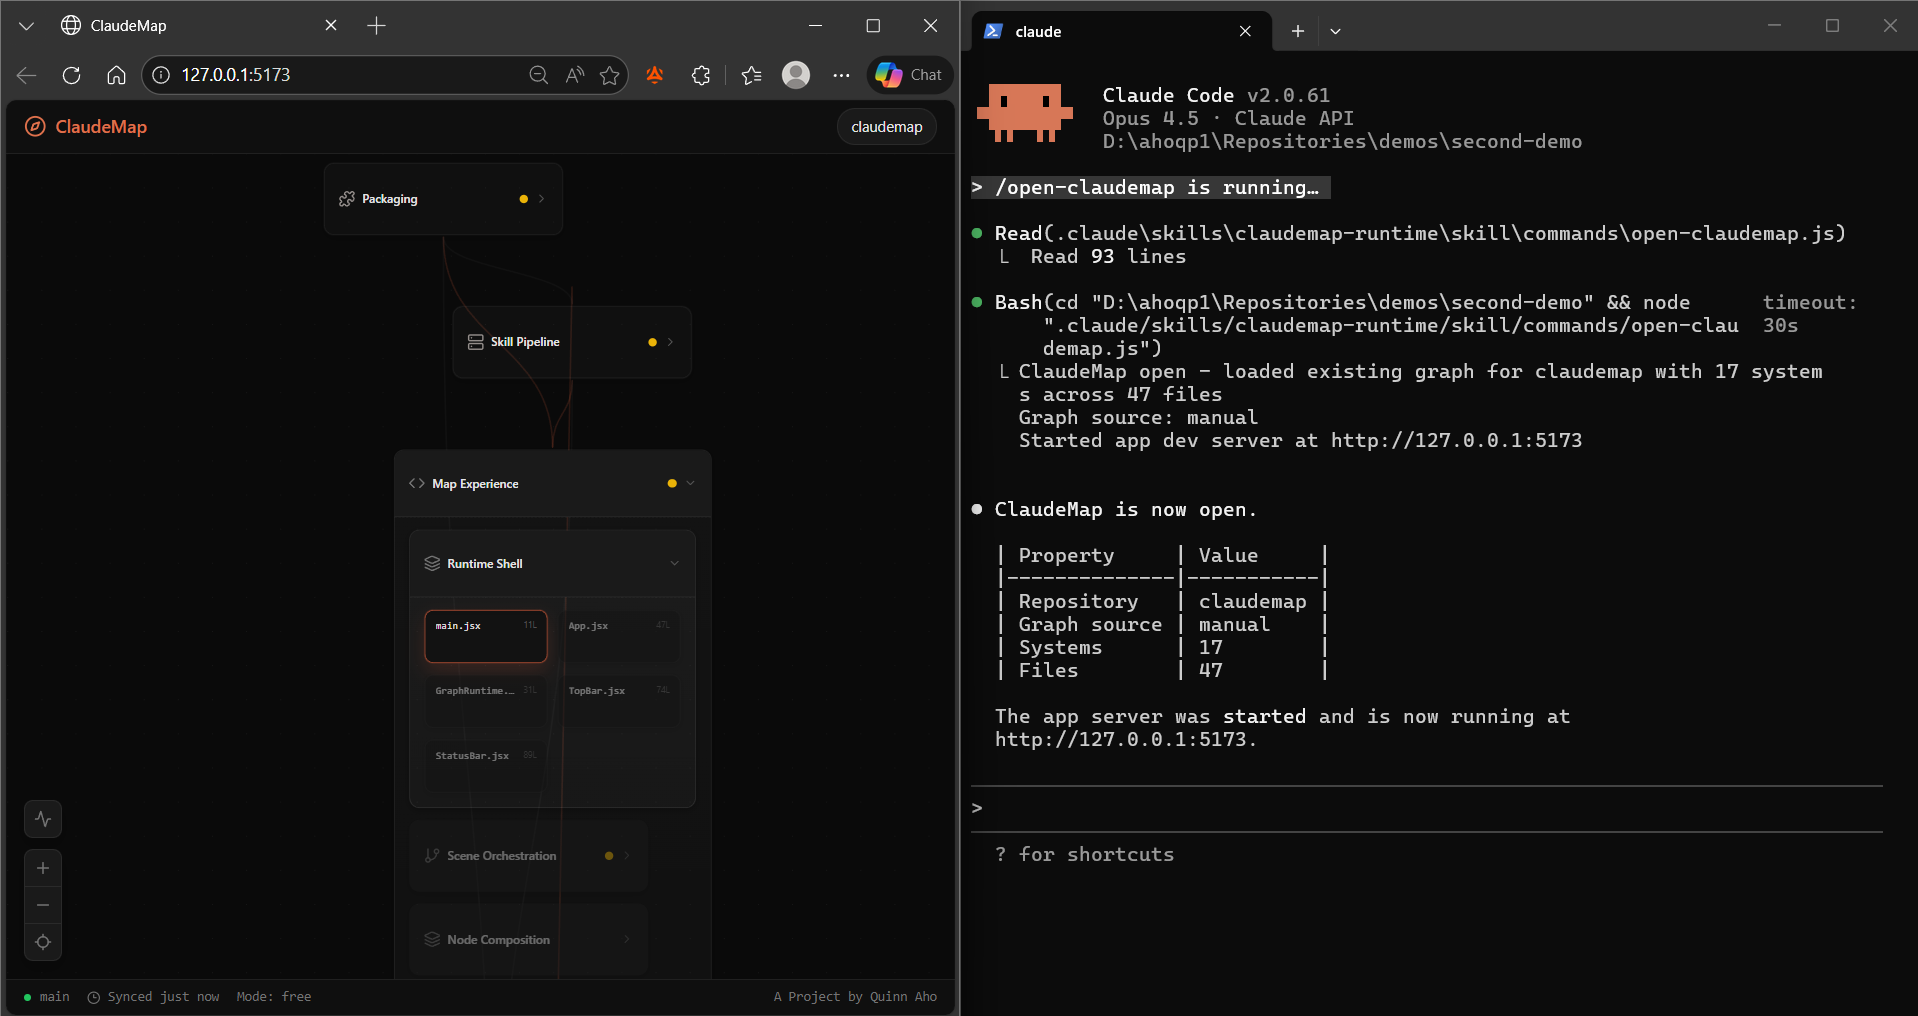Click the Node Composition layers icon
Image resolution: width=1918 pixels, height=1016 pixels.
tap(432, 939)
